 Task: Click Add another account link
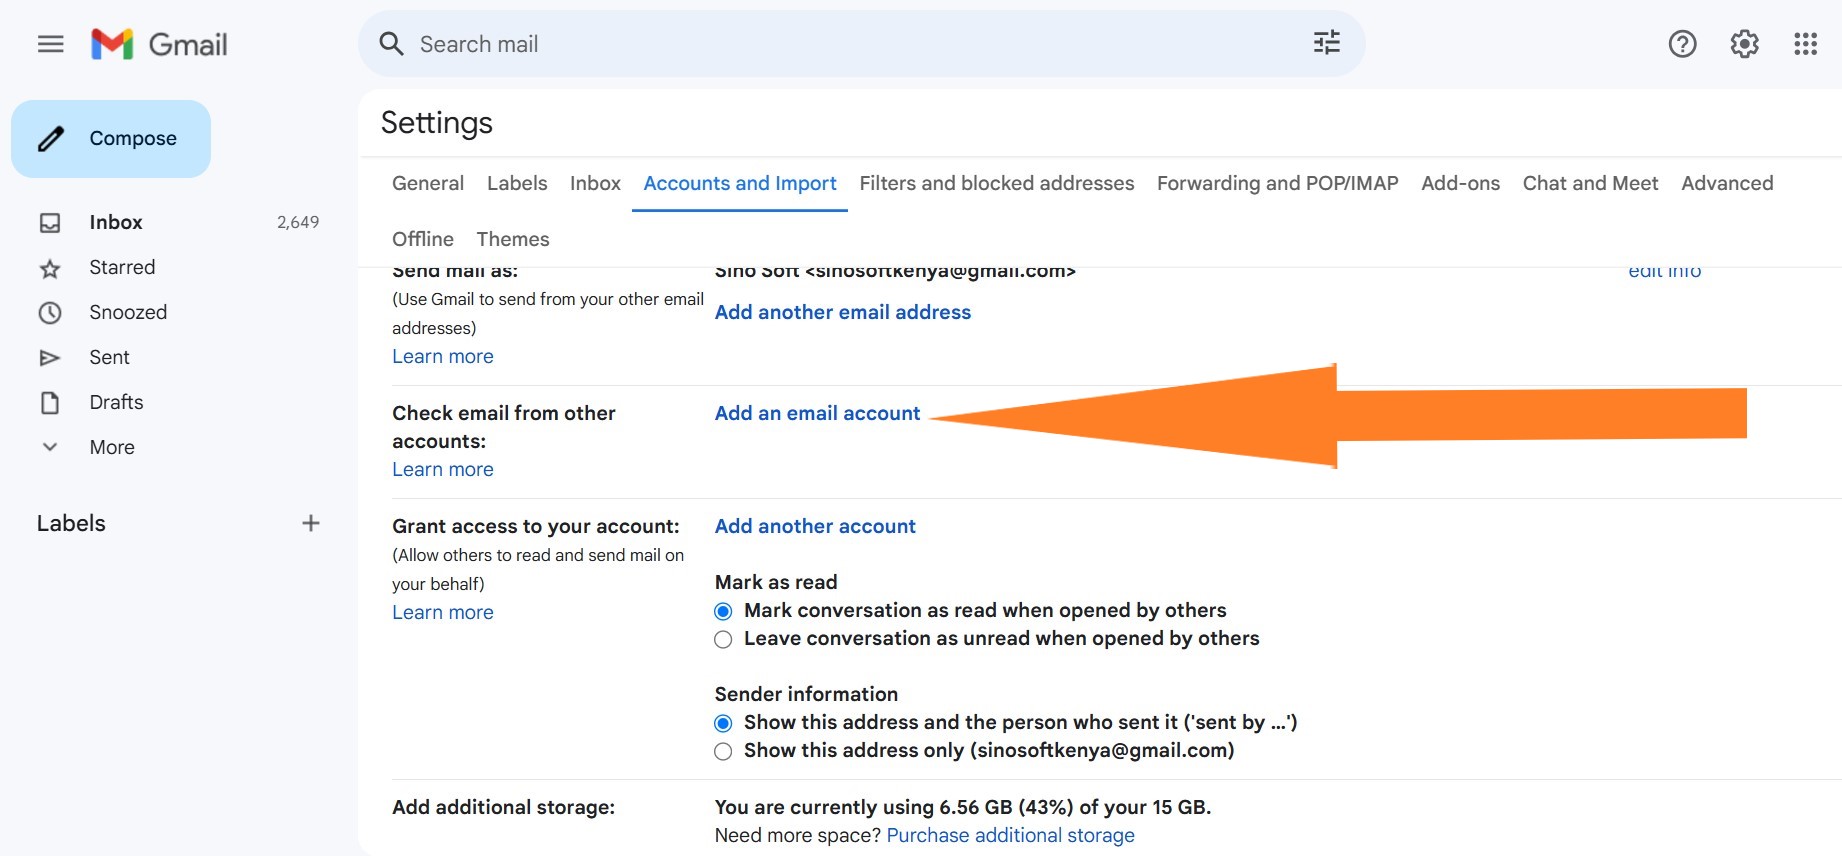(x=815, y=526)
